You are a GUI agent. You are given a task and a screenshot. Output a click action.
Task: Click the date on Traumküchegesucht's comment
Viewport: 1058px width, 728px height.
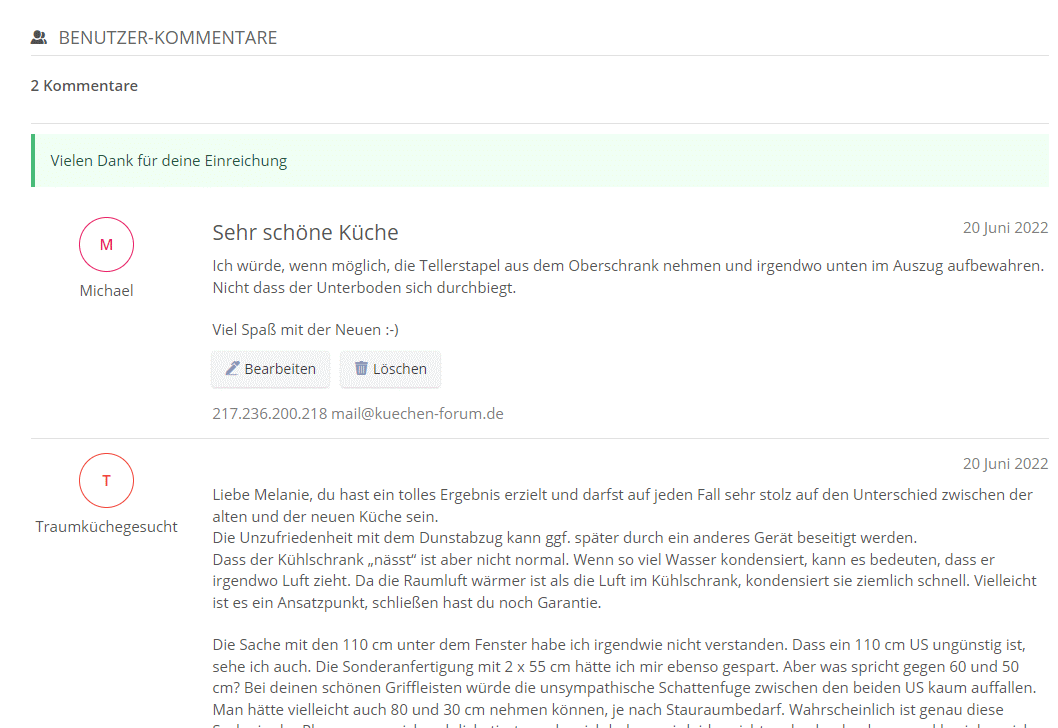tap(1005, 464)
